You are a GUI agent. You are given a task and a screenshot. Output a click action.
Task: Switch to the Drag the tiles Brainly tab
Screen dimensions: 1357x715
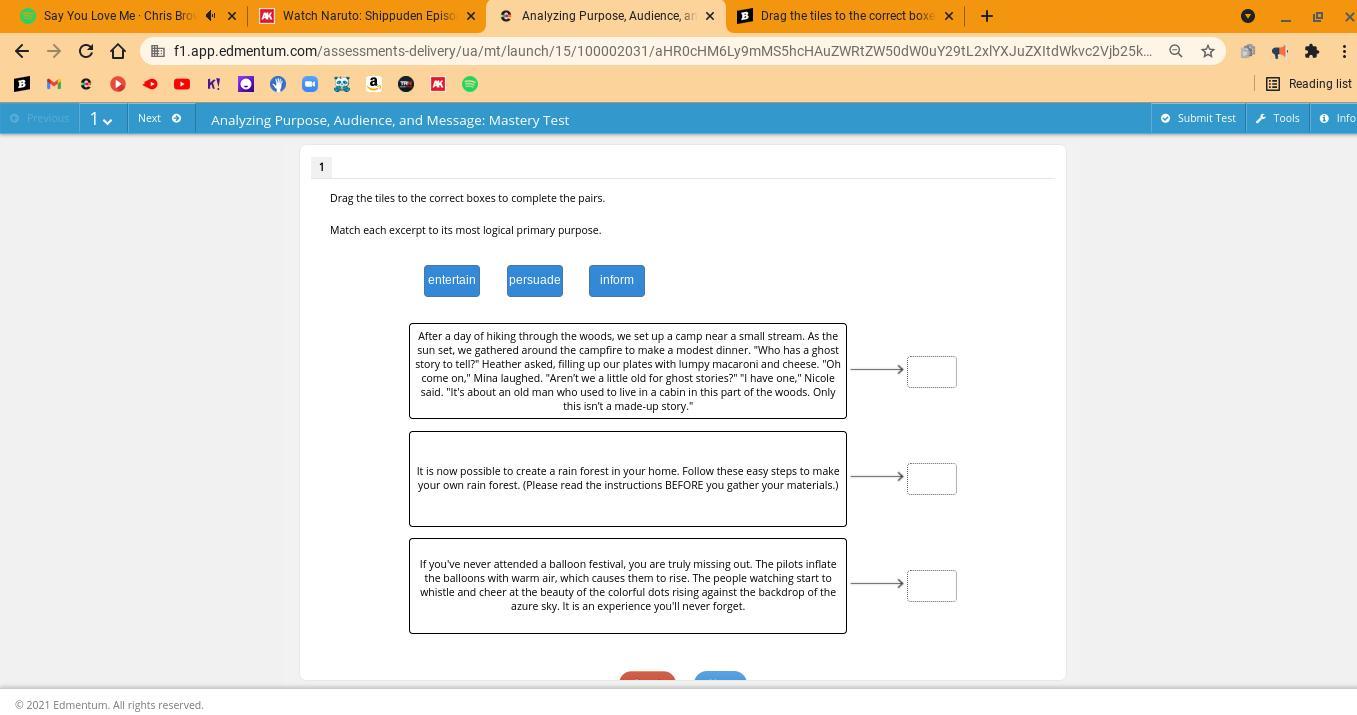(x=845, y=16)
